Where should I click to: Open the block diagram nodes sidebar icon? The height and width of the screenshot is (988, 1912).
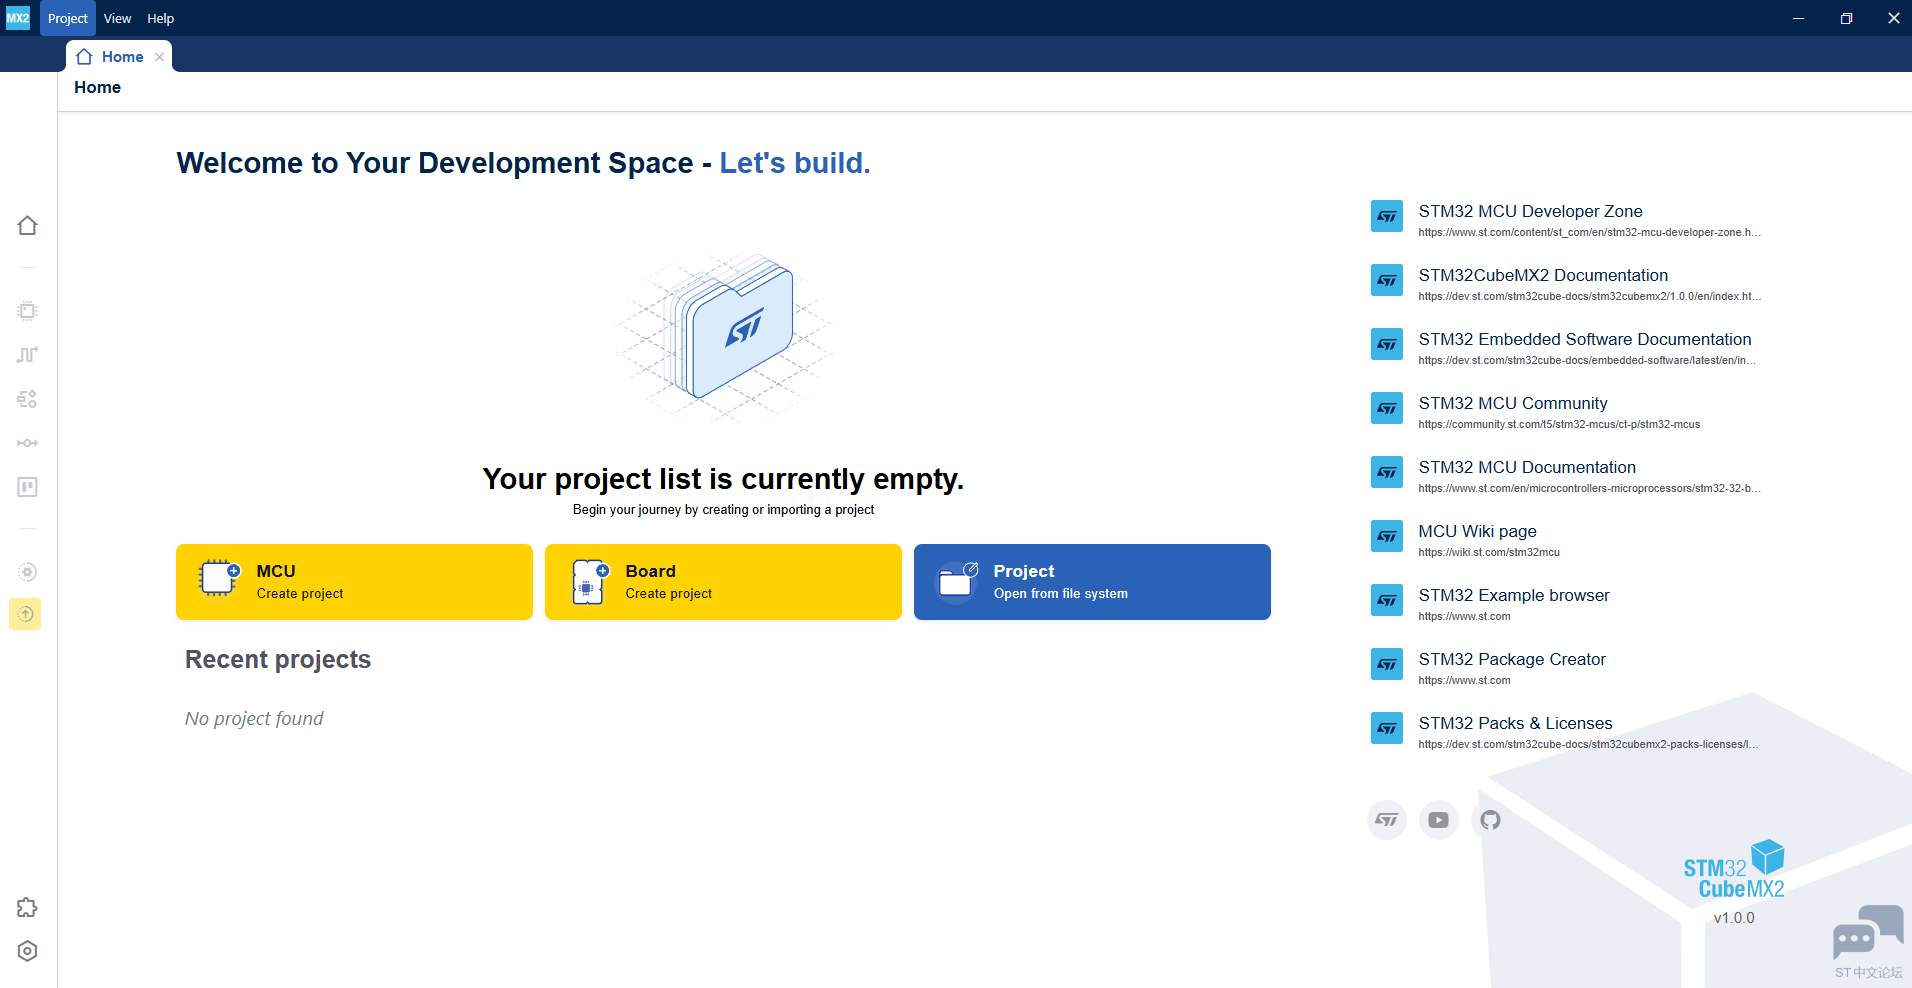[x=28, y=399]
